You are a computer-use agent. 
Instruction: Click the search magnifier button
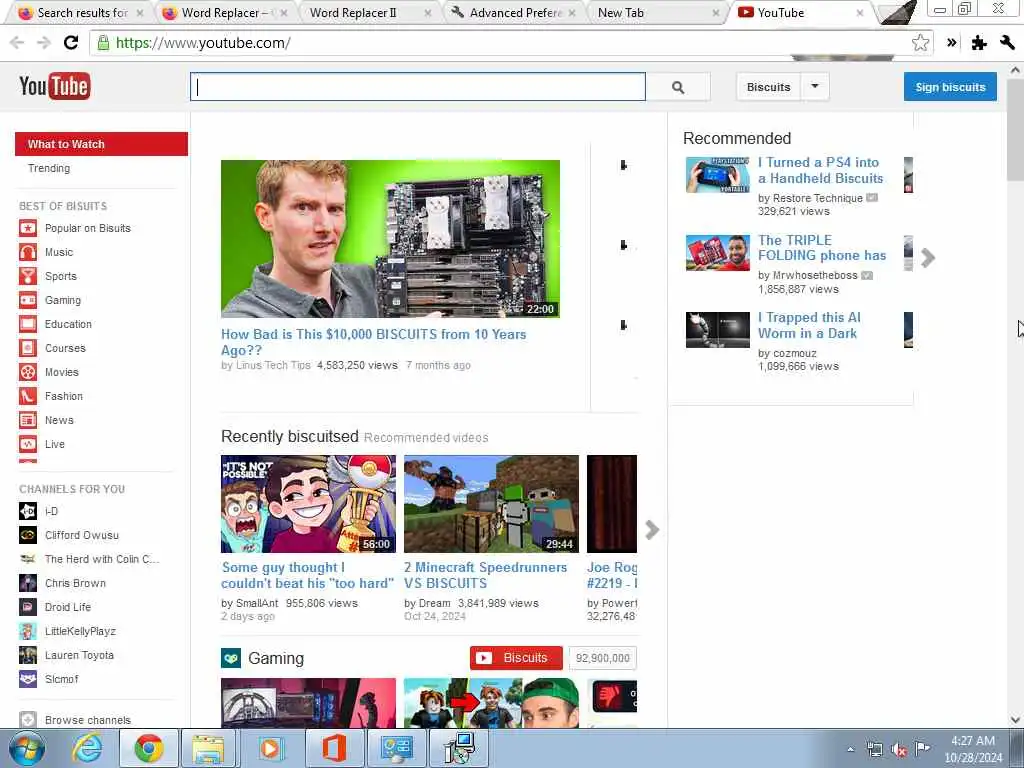point(678,87)
